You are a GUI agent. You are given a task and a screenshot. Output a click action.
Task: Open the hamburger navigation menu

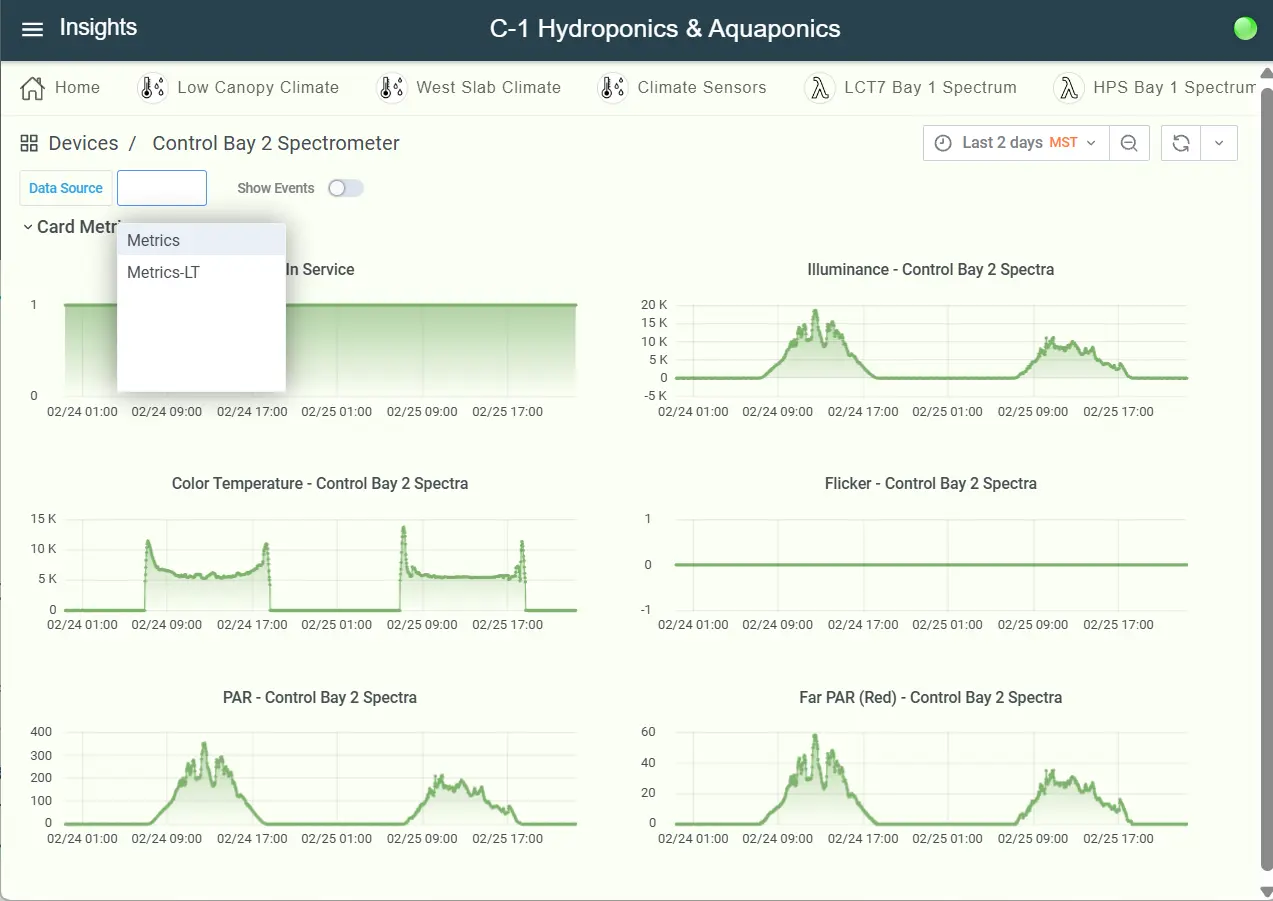(x=32, y=29)
